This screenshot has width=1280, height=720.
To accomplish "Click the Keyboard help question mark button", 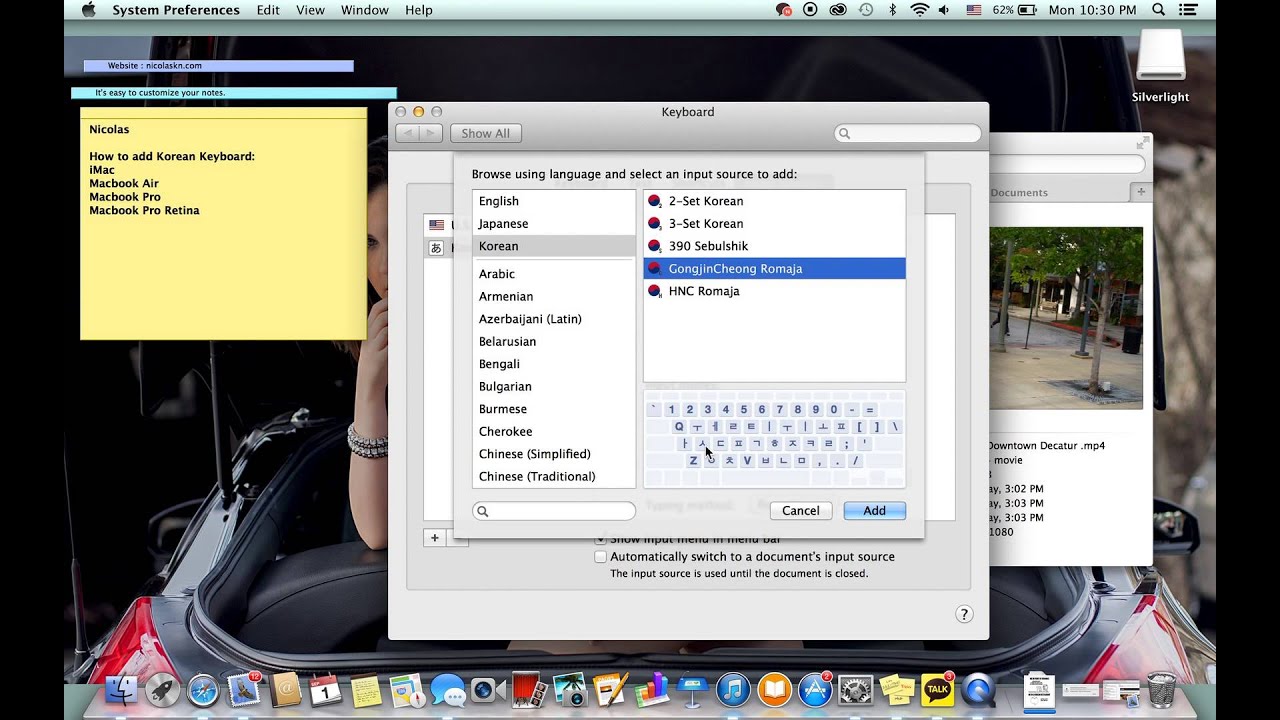I will pos(964,614).
